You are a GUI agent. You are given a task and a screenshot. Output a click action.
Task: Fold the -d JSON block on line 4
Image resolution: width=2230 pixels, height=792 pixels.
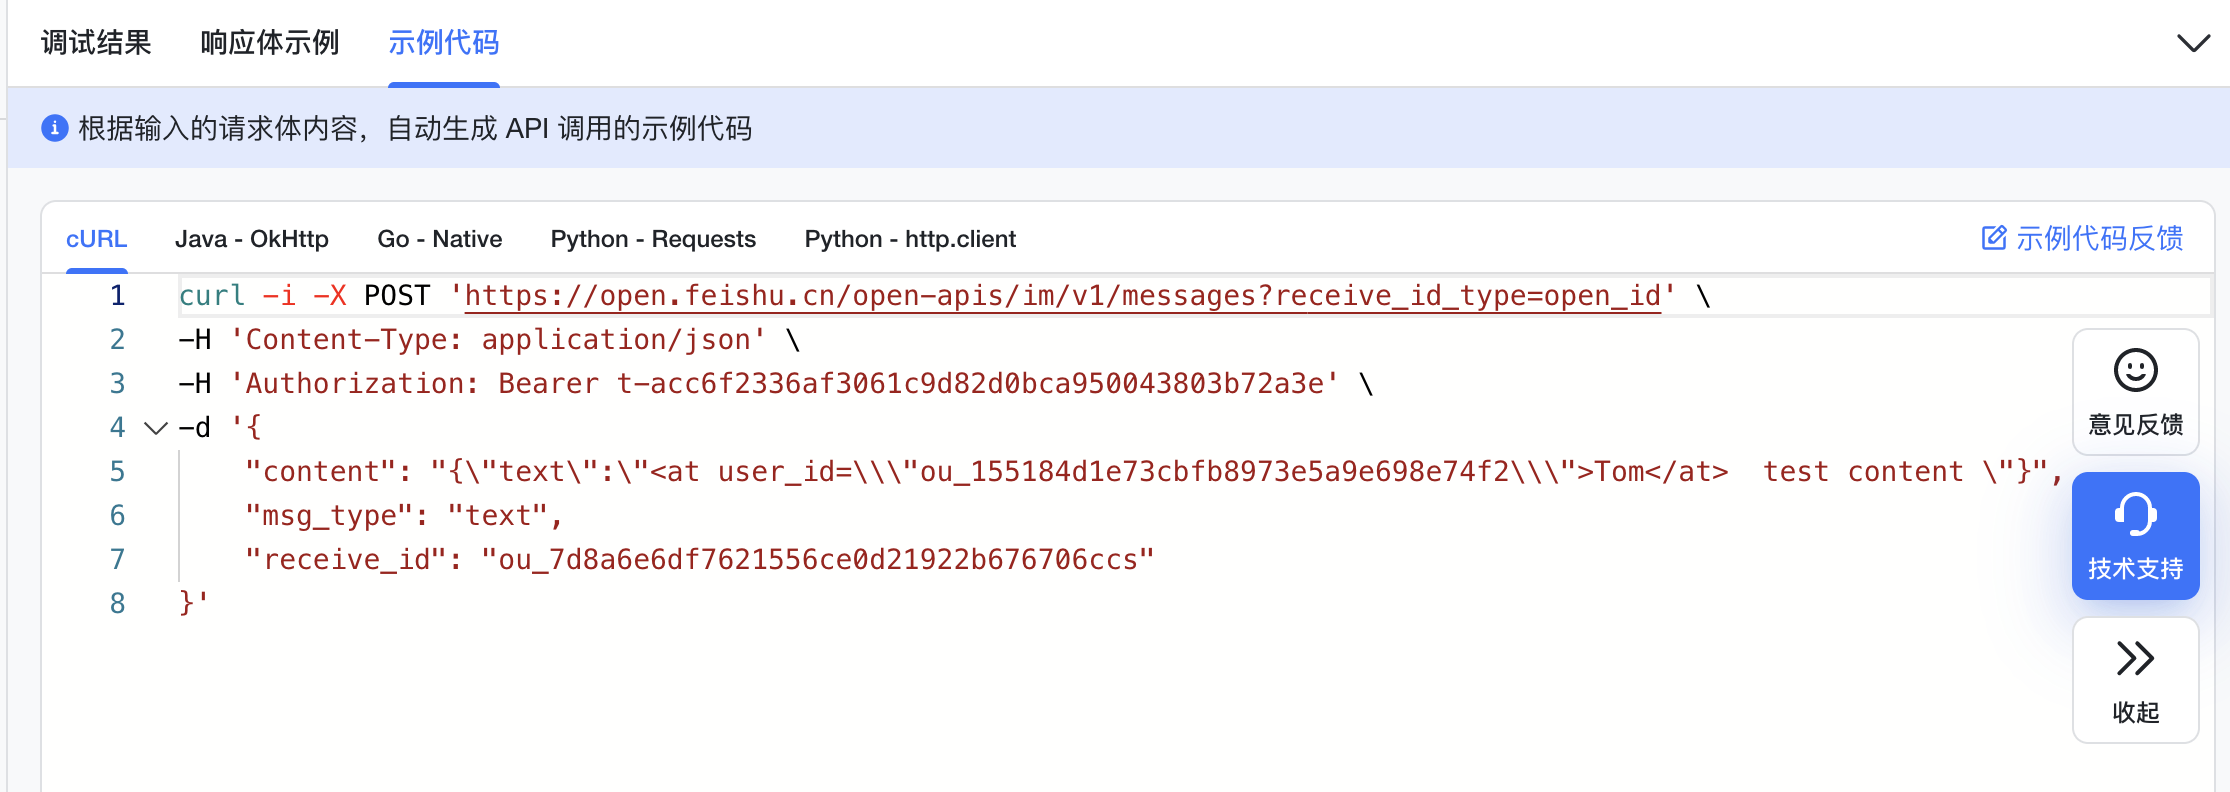click(155, 428)
